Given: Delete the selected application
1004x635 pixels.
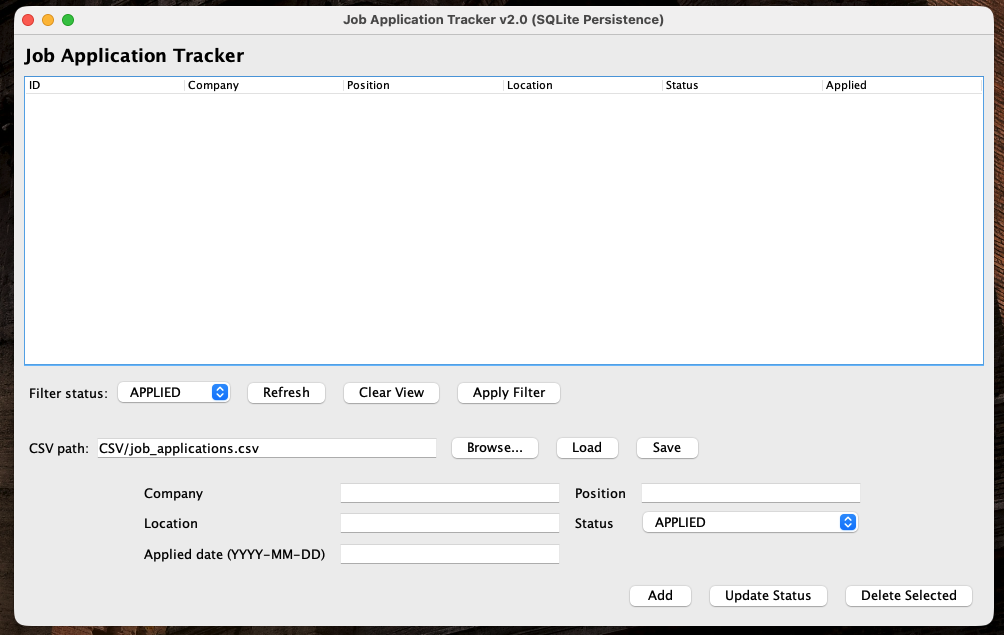Looking at the screenshot, I should [x=908, y=595].
